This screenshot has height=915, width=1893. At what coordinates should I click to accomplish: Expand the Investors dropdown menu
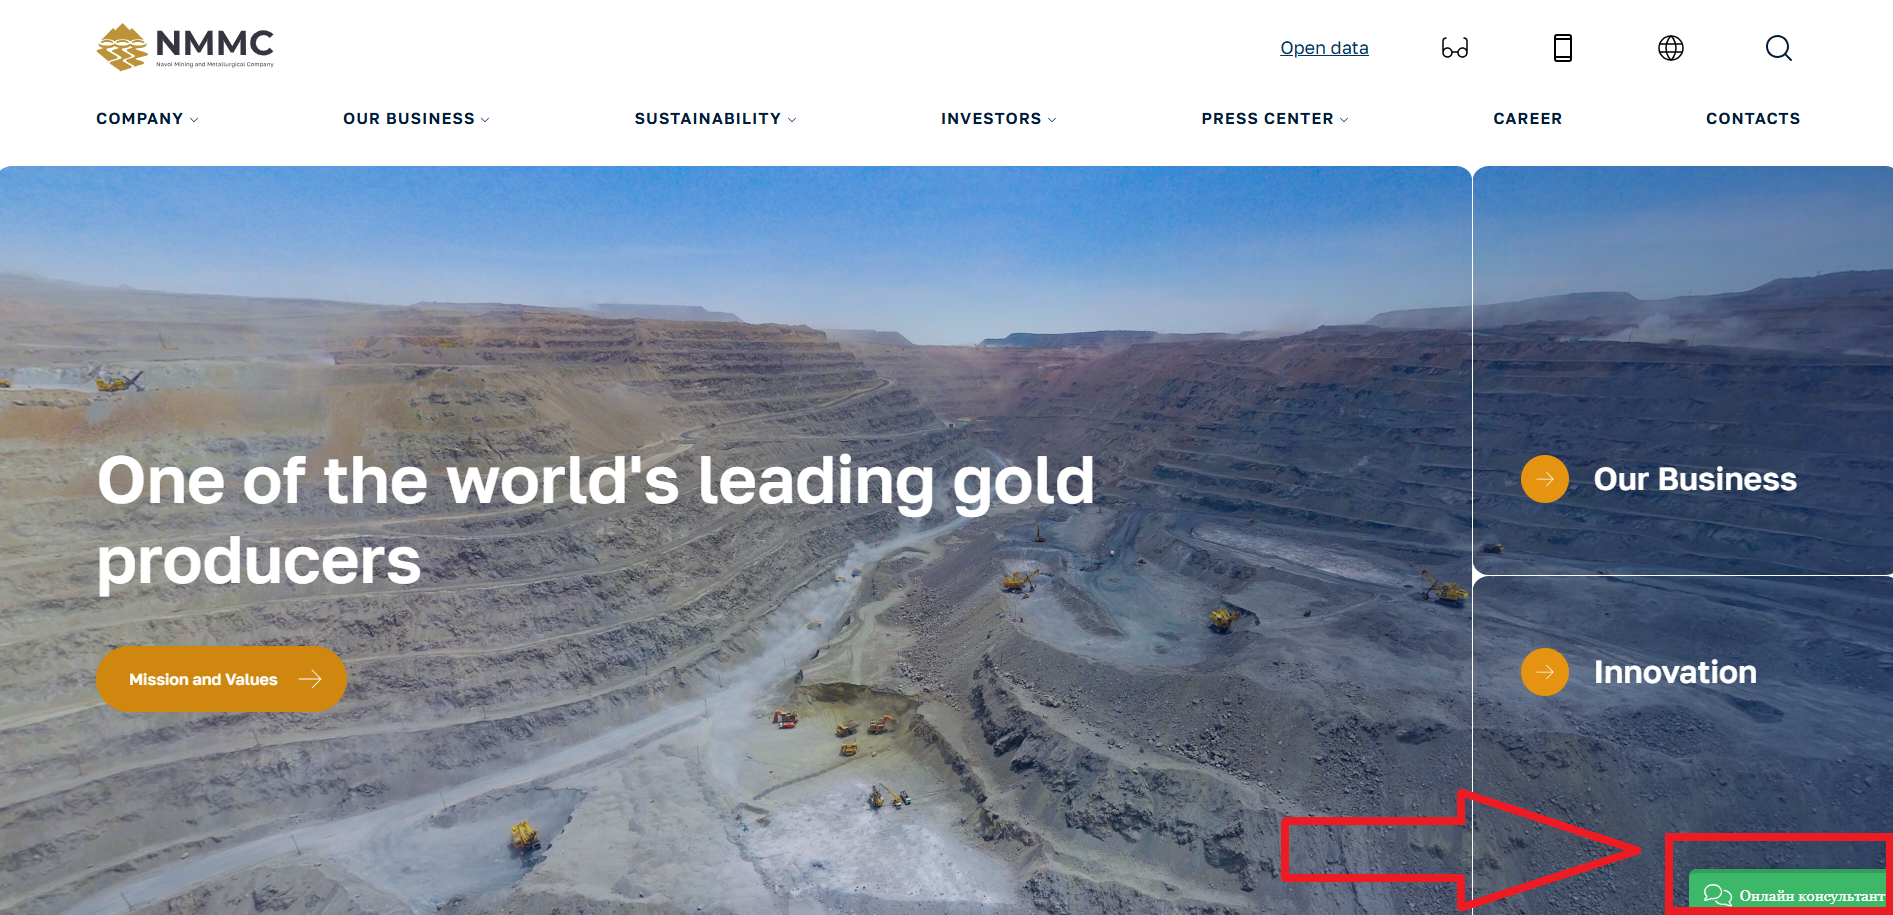998,118
